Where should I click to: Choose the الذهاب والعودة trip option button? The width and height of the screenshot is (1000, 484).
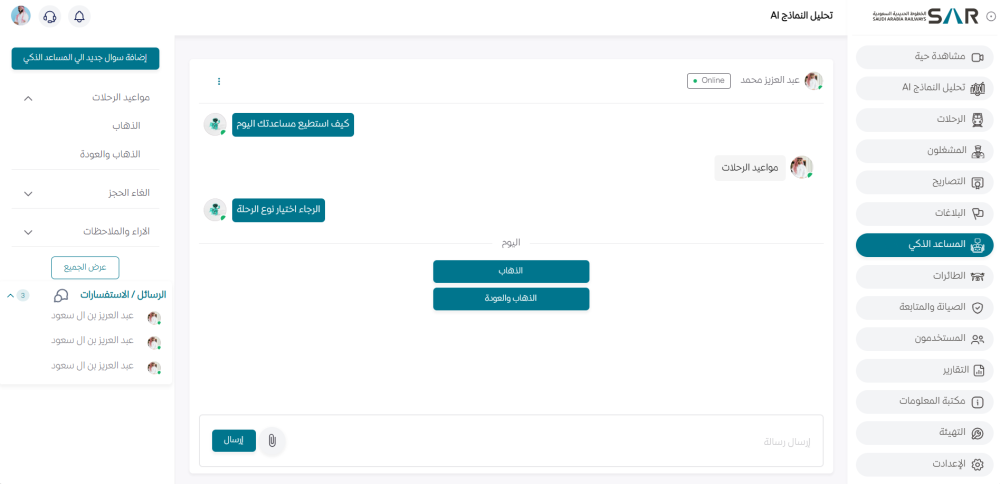(x=511, y=299)
